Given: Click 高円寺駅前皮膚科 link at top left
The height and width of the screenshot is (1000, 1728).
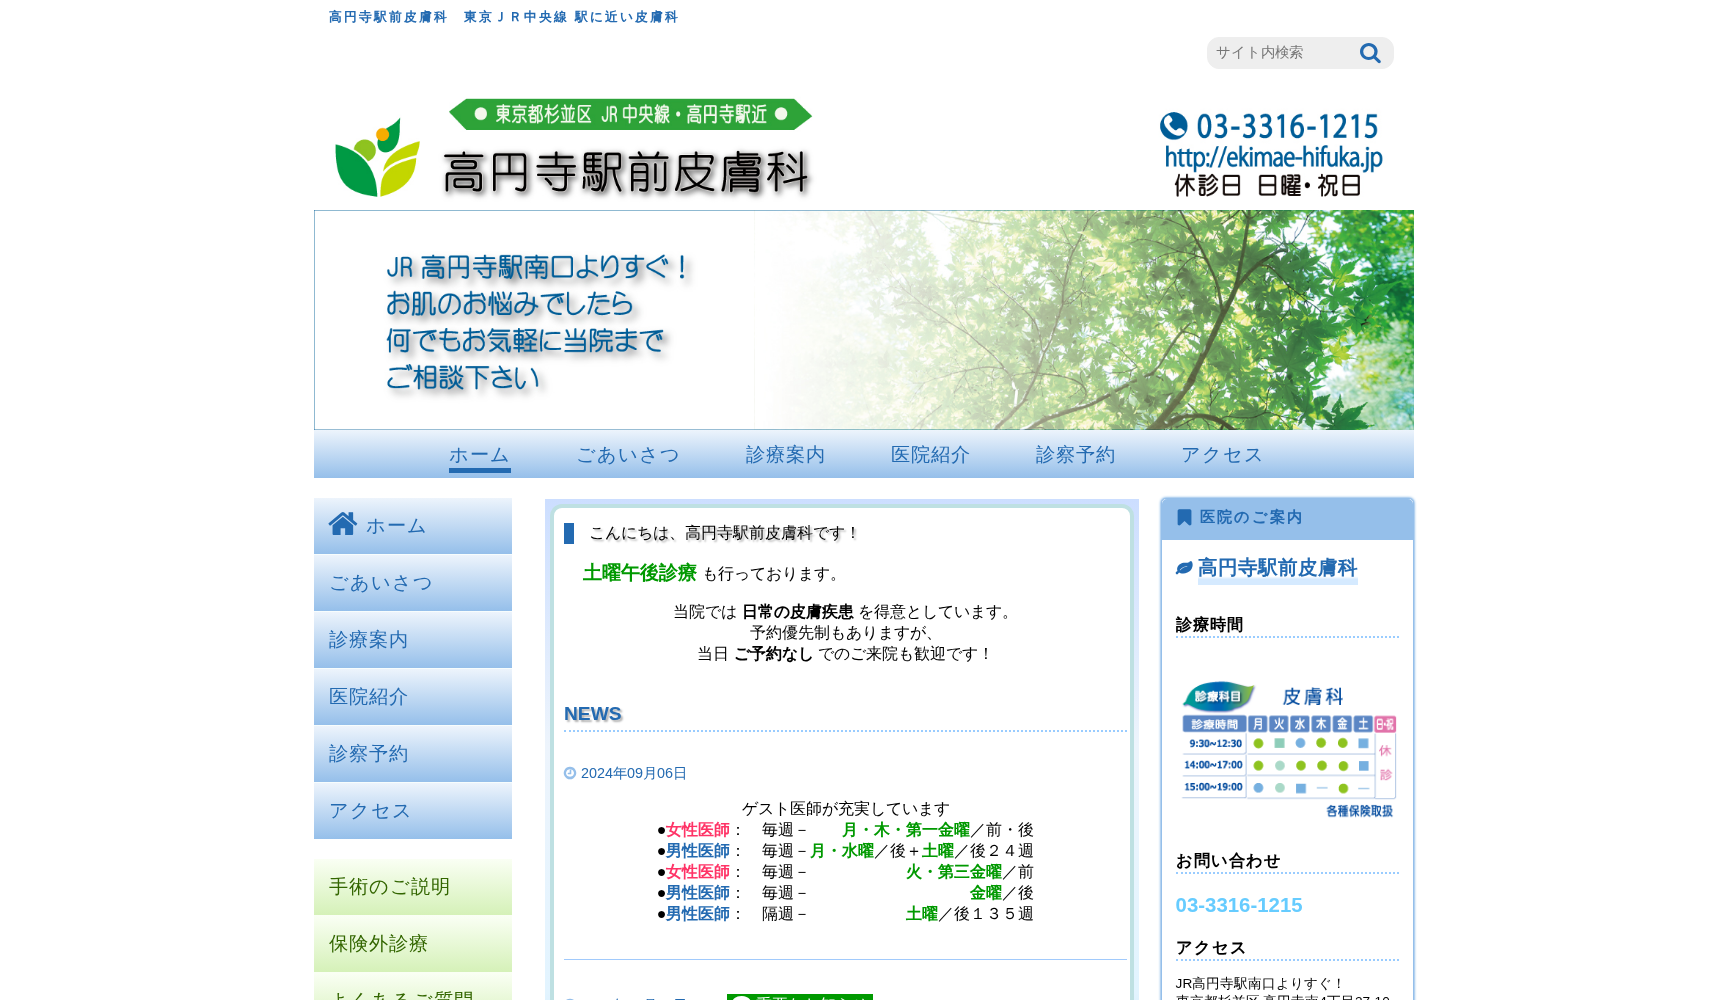Looking at the screenshot, I should 387,16.
